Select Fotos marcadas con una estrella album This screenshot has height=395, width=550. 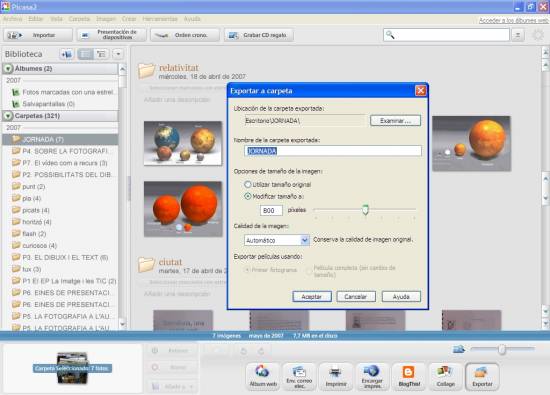point(64,92)
